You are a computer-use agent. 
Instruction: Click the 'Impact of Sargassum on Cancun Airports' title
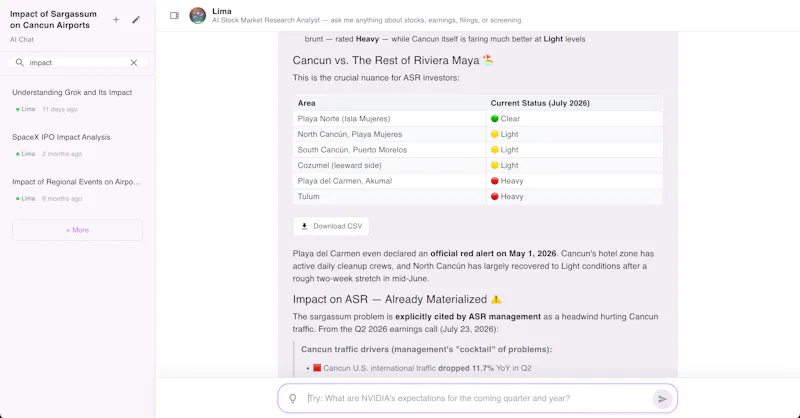[x=53, y=19]
